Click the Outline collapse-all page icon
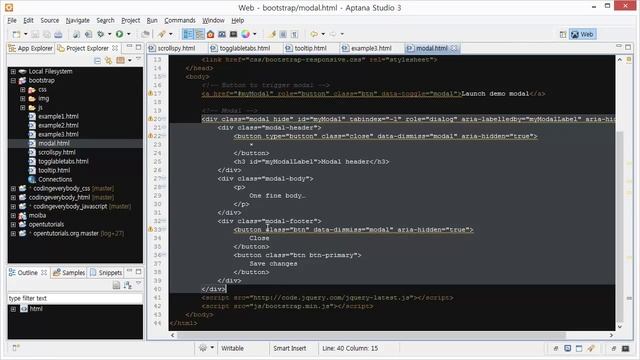Screen dimensions: 640x360 click(x=116, y=285)
